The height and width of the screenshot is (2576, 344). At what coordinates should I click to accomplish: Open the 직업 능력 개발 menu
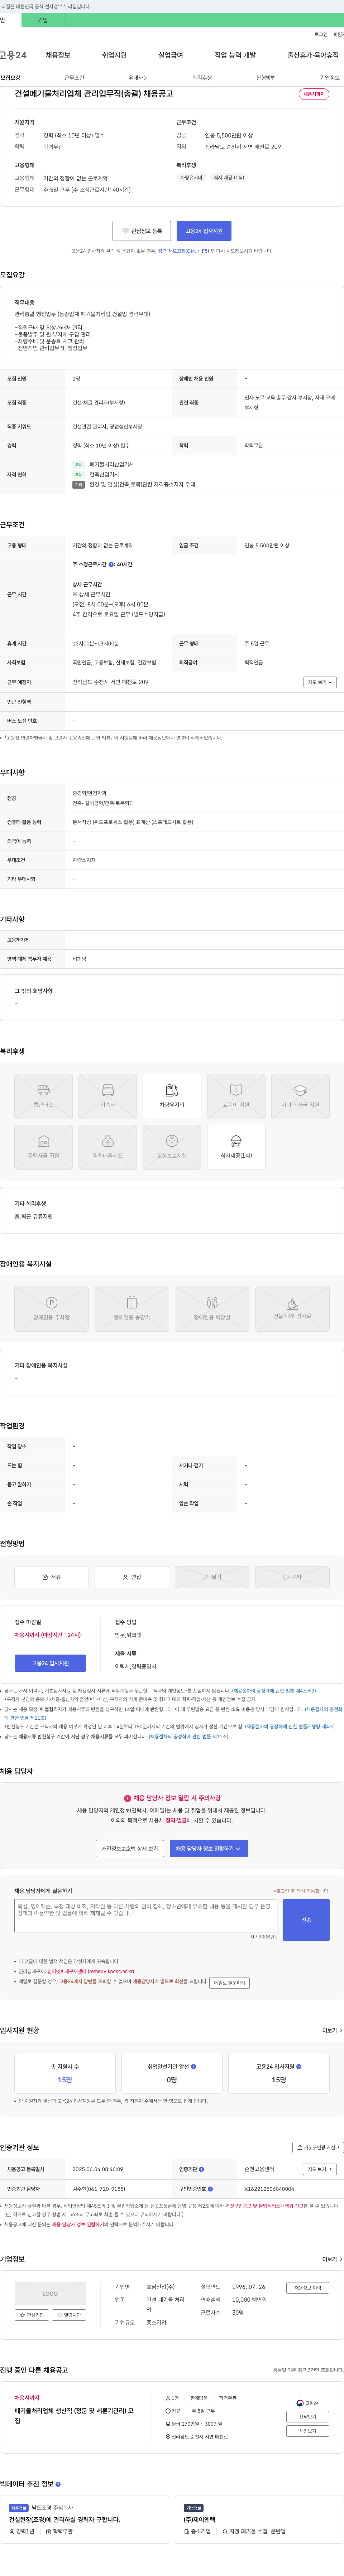click(x=235, y=55)
